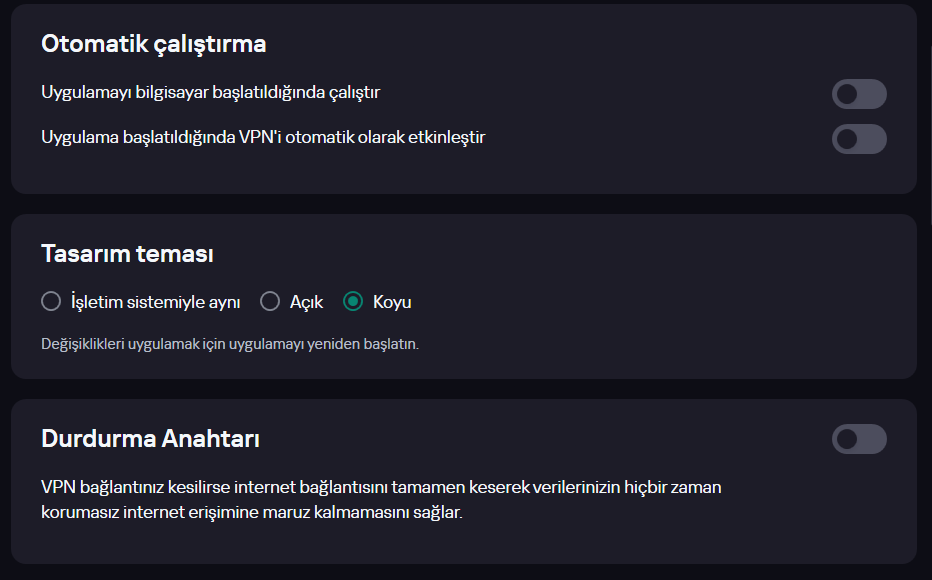
Task: Click the "Açık" theme label text
Action: (306, 302)
